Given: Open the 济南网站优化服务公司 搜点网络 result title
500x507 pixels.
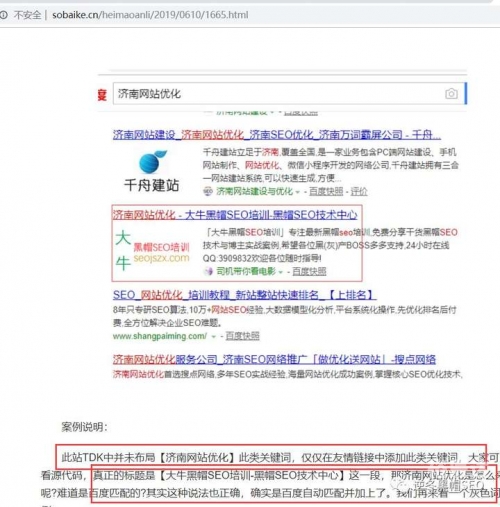Looking at the screenshot, I should (x=274, y=359).
